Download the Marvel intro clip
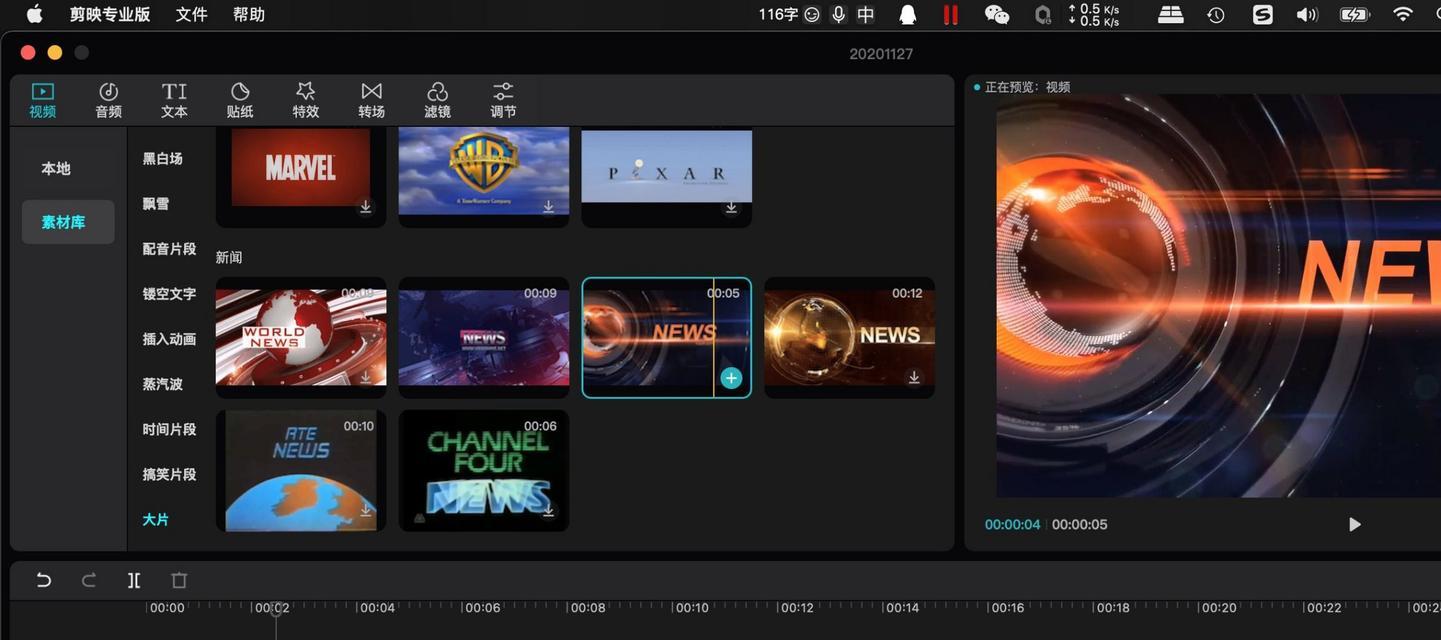This screenshot has width=1441, height=640. pyautogui.click(x=366, y=207)
